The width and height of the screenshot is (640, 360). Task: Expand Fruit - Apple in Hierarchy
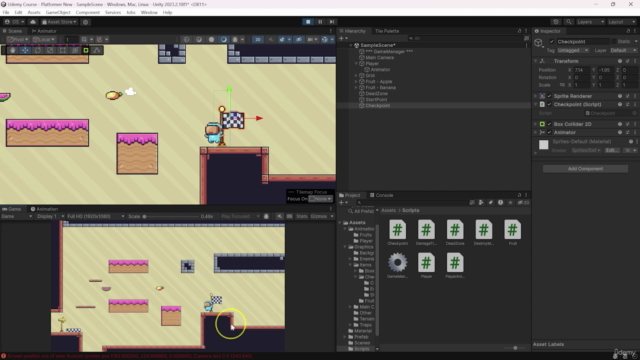pos(356,82)
